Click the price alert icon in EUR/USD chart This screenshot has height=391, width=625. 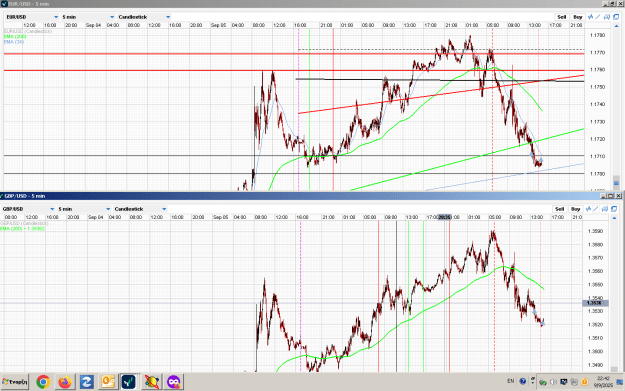point(607,17)
